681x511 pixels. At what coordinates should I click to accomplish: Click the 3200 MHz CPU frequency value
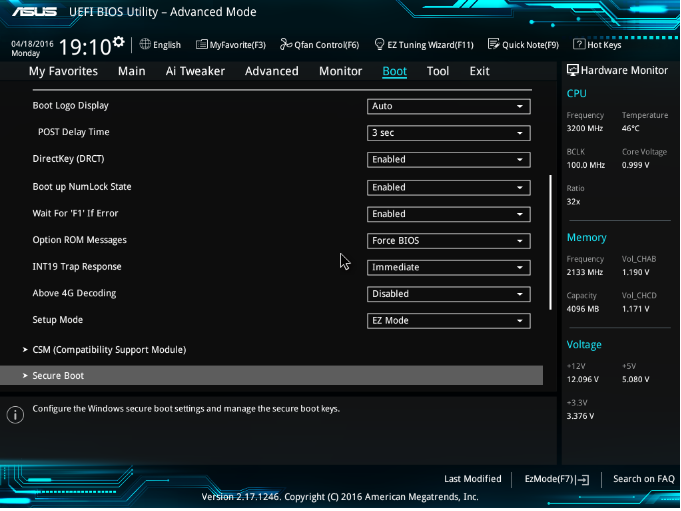coord(585,129)
